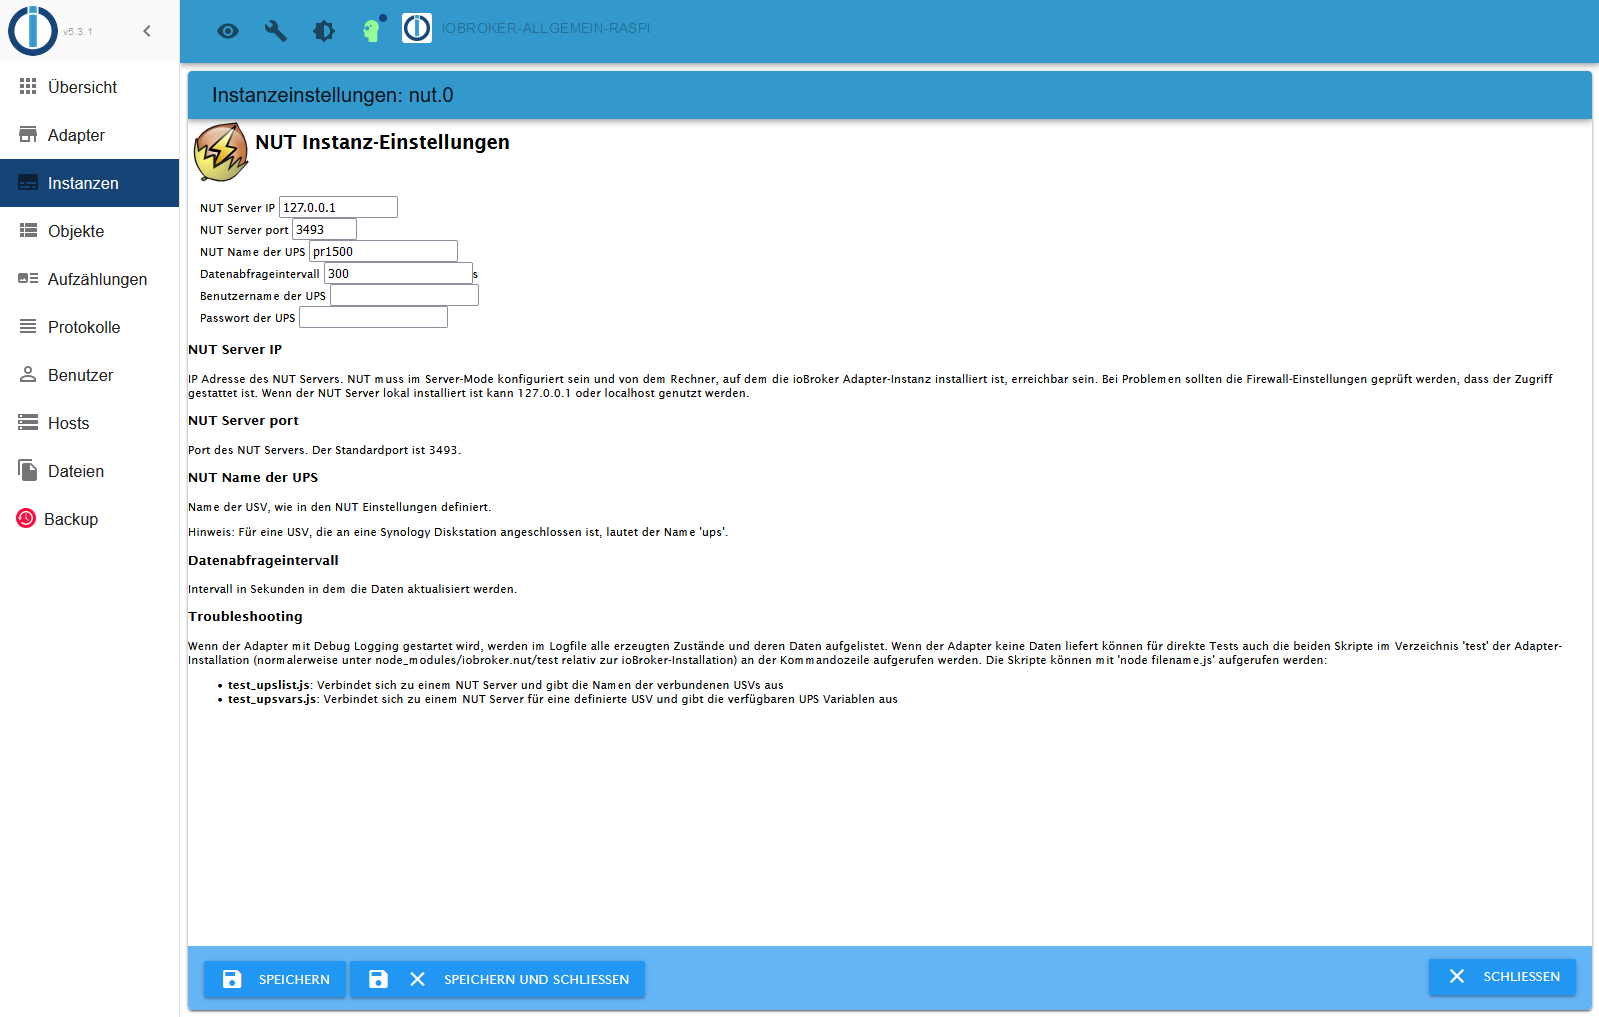
Task: Click the Dateien files icon
Action: click(x=28, y=471)
